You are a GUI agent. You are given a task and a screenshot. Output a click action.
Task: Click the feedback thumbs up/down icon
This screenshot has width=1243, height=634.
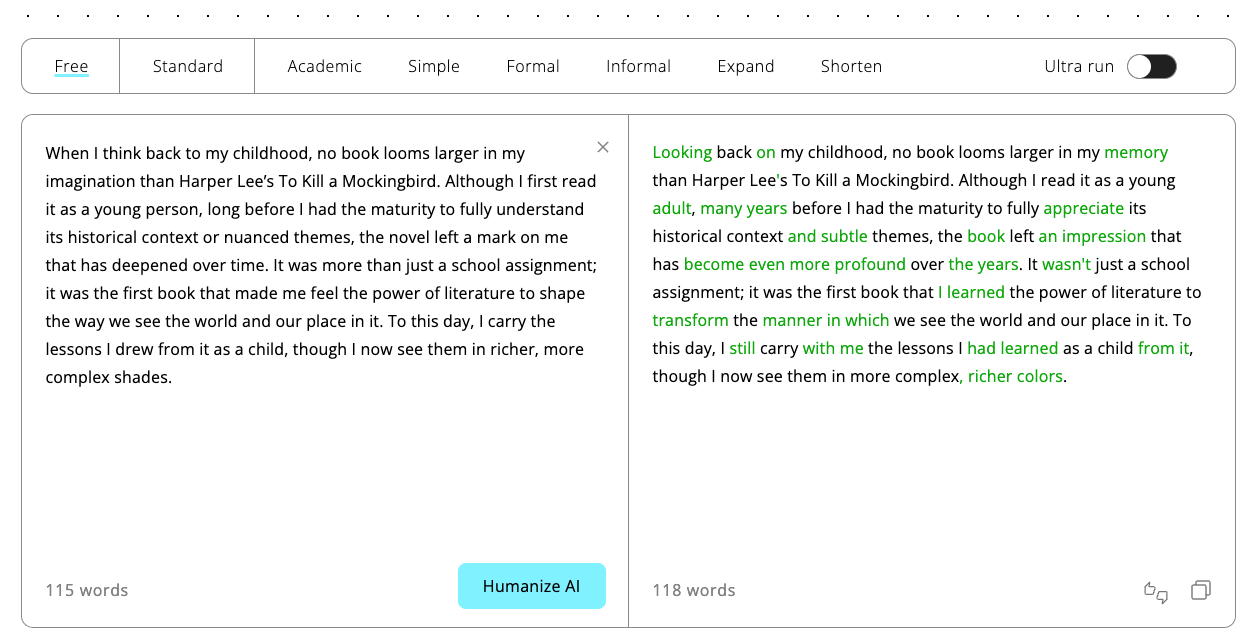(x=1156, y=591)
